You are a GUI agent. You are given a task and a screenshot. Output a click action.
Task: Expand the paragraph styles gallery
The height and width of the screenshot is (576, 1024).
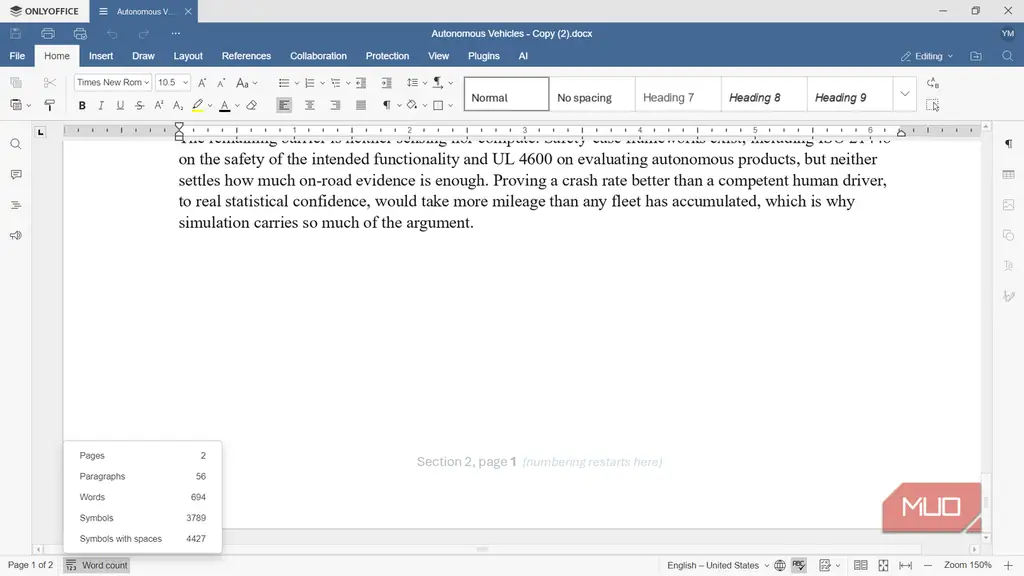904,94
